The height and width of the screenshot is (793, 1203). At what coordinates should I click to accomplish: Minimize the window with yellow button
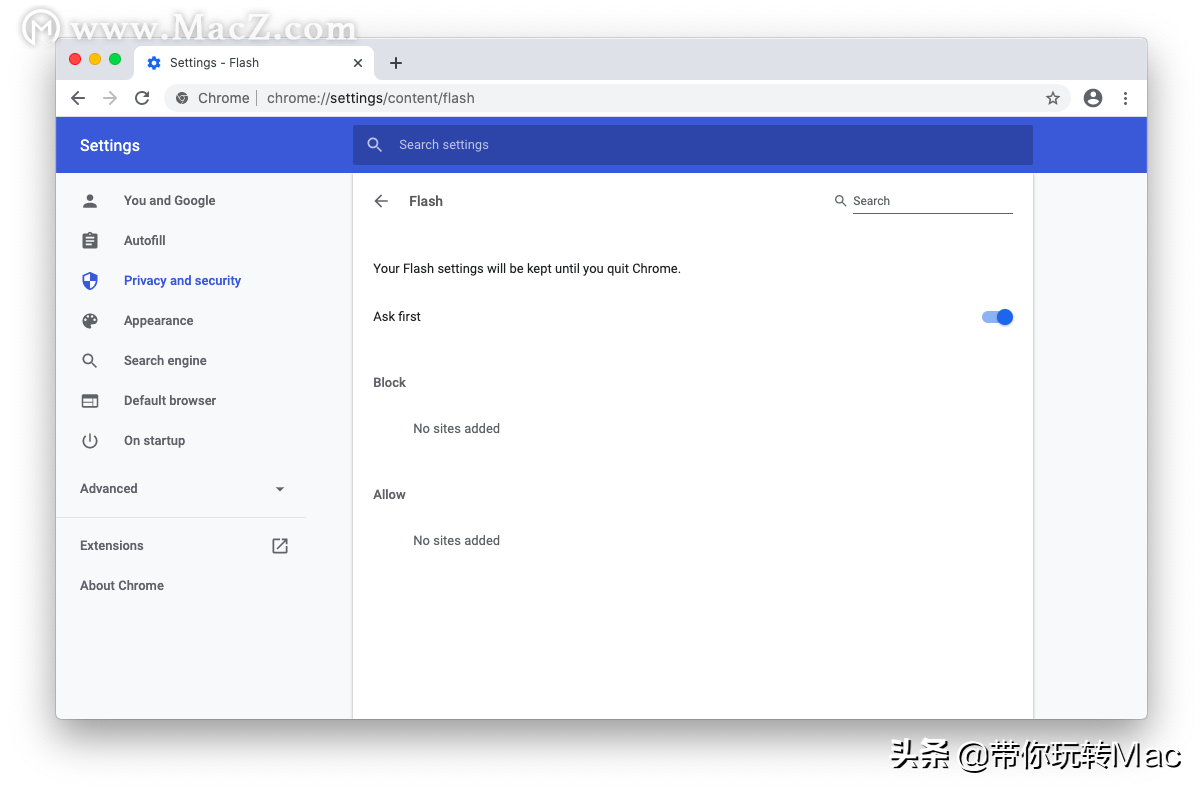click(x=95, y=60)
